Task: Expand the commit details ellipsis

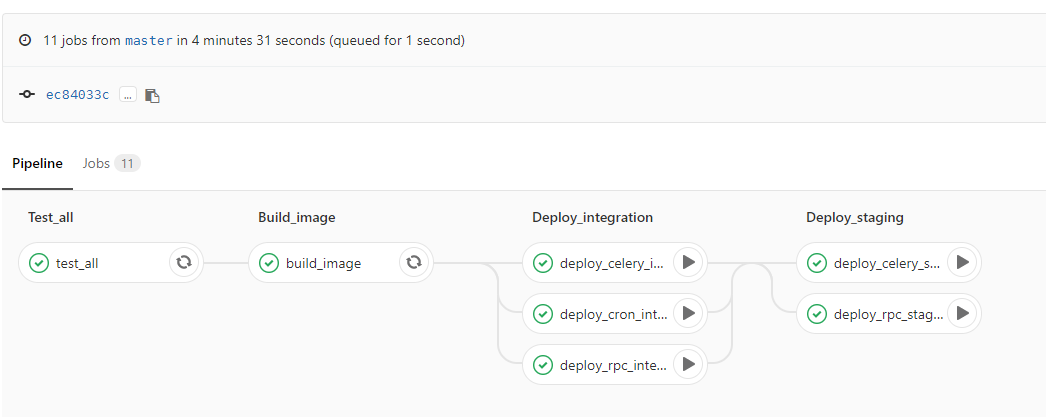Action: [x=127, y=95]
